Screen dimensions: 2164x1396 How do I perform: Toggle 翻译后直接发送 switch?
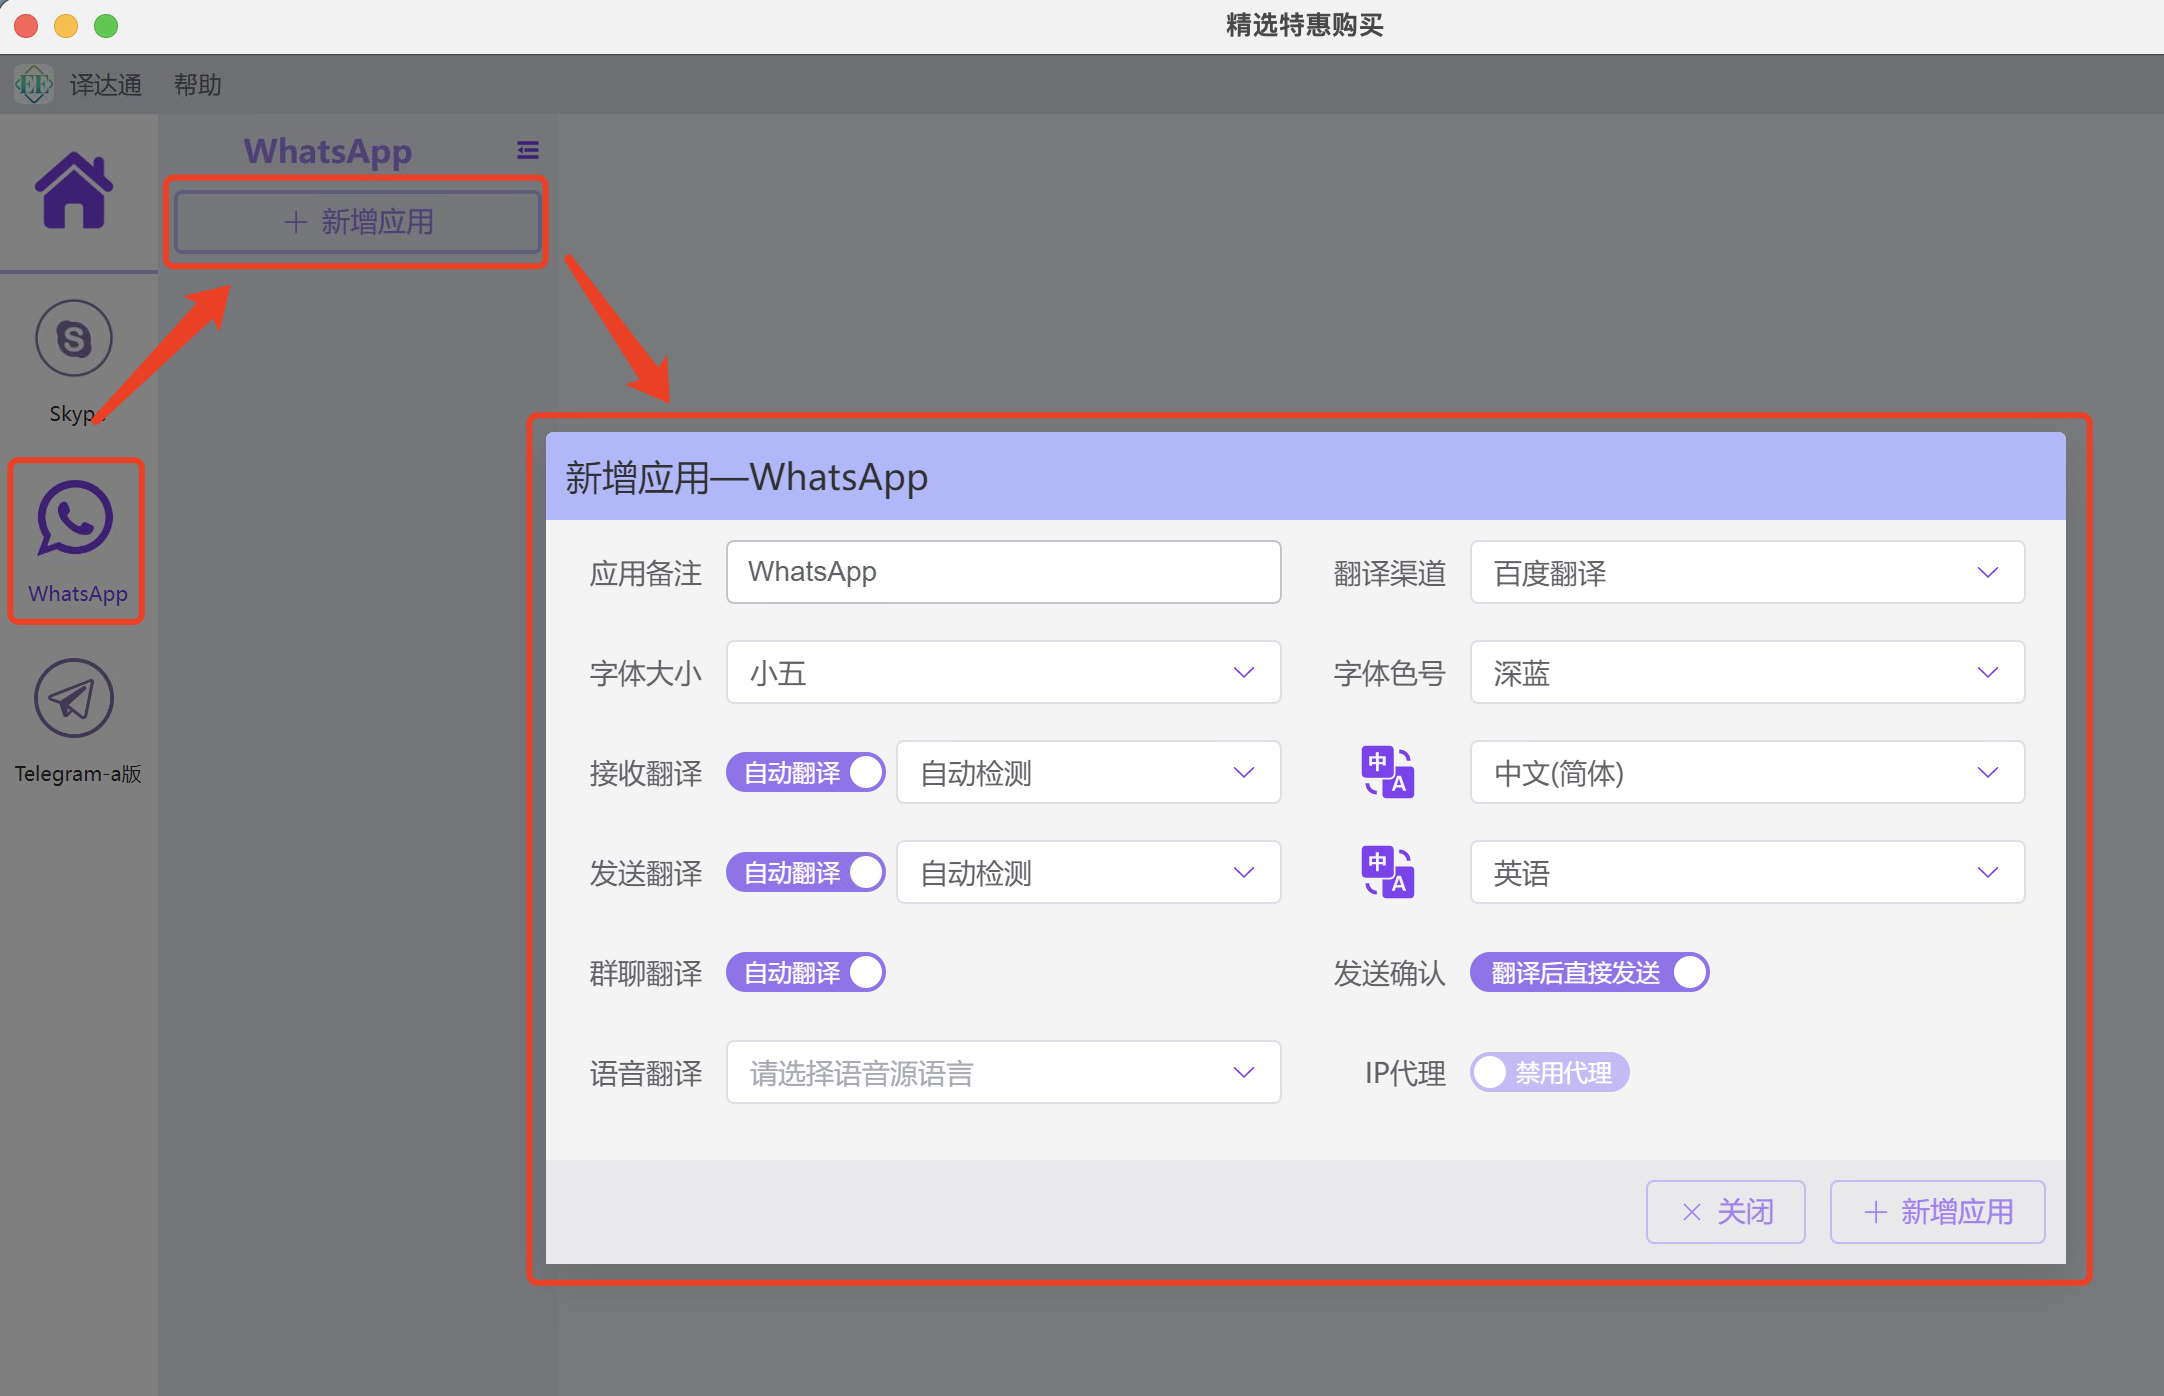(x=1588, y=972)
